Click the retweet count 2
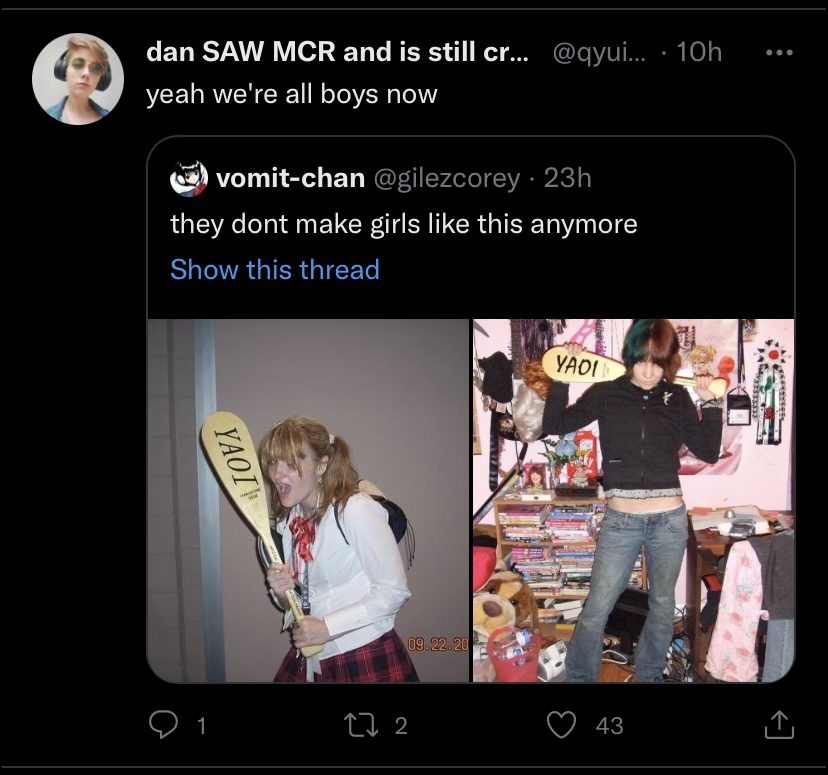Image resolution: width=828 pixels, height=775 pixels. 401,725
